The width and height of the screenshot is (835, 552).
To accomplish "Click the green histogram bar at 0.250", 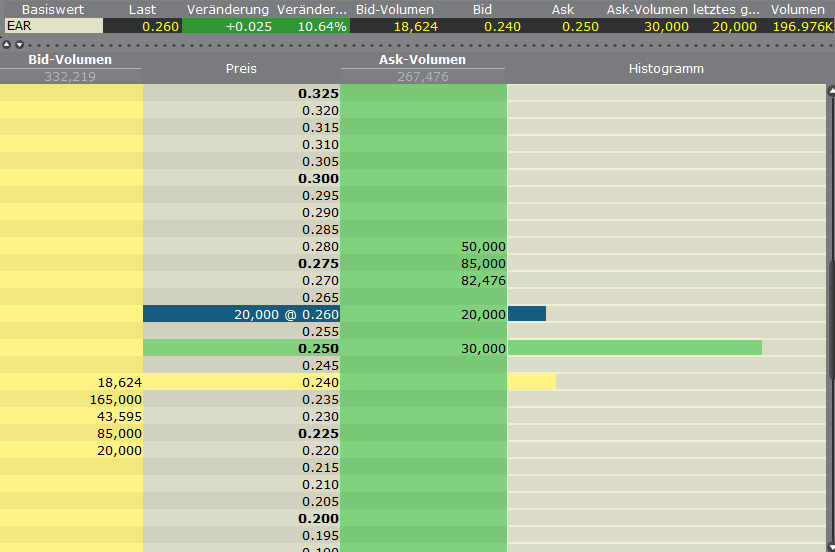I will 635,348.
